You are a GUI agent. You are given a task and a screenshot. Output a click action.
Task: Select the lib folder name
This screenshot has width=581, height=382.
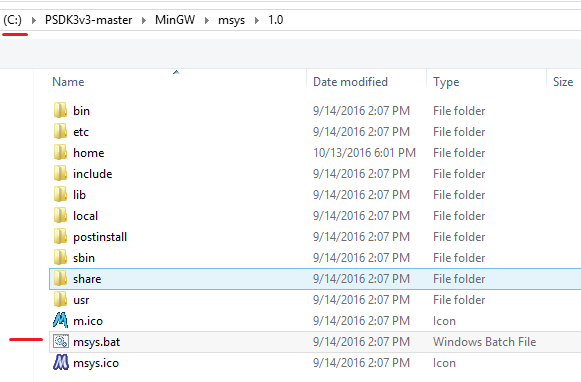click(x=79, y=195)
